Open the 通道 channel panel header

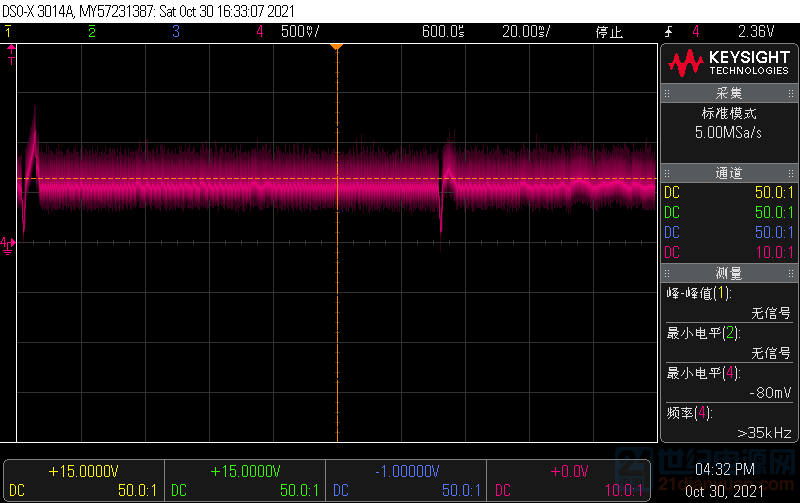(x=729, y=173)
